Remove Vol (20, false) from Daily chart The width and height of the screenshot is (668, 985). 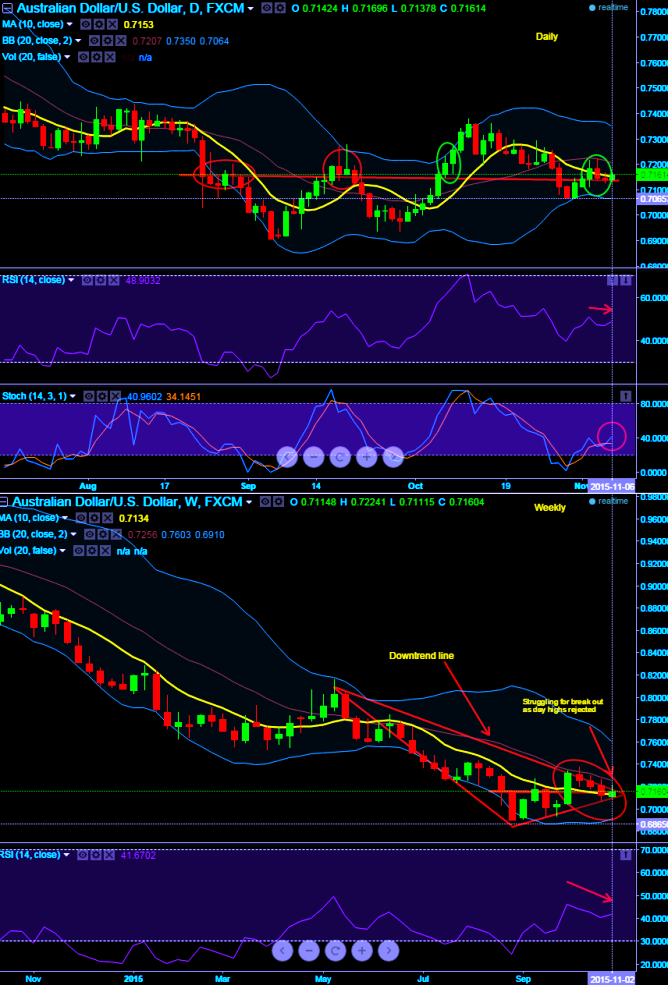[x=109, y=57]
